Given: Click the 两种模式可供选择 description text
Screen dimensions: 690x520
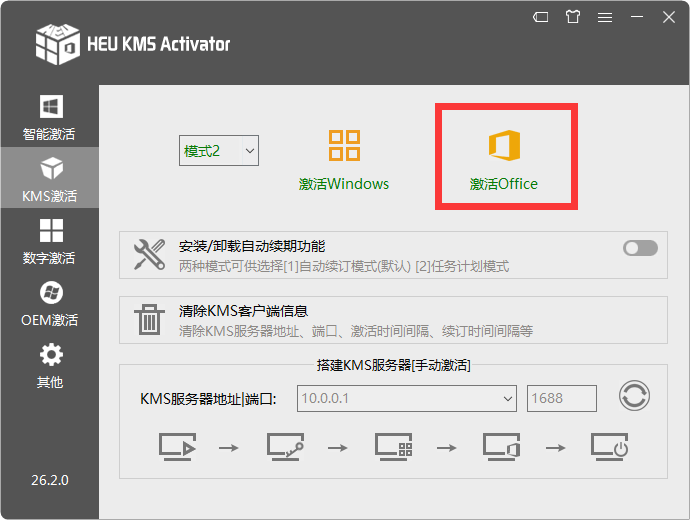Looking at the screenshot, I should (344, 266).
